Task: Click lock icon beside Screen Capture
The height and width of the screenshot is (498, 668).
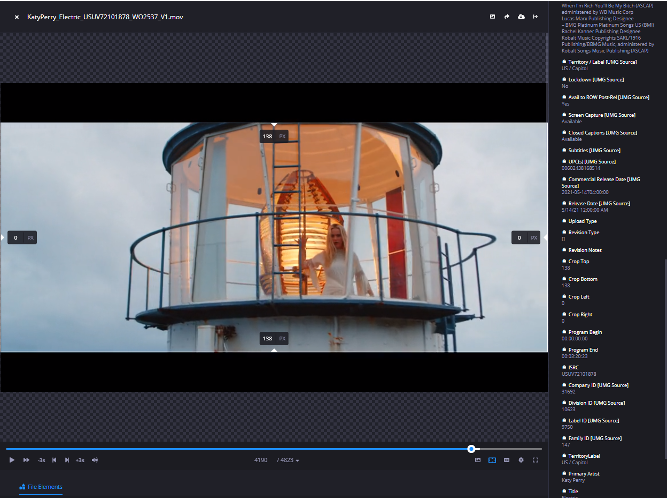Action: click(x=564, y=115)
